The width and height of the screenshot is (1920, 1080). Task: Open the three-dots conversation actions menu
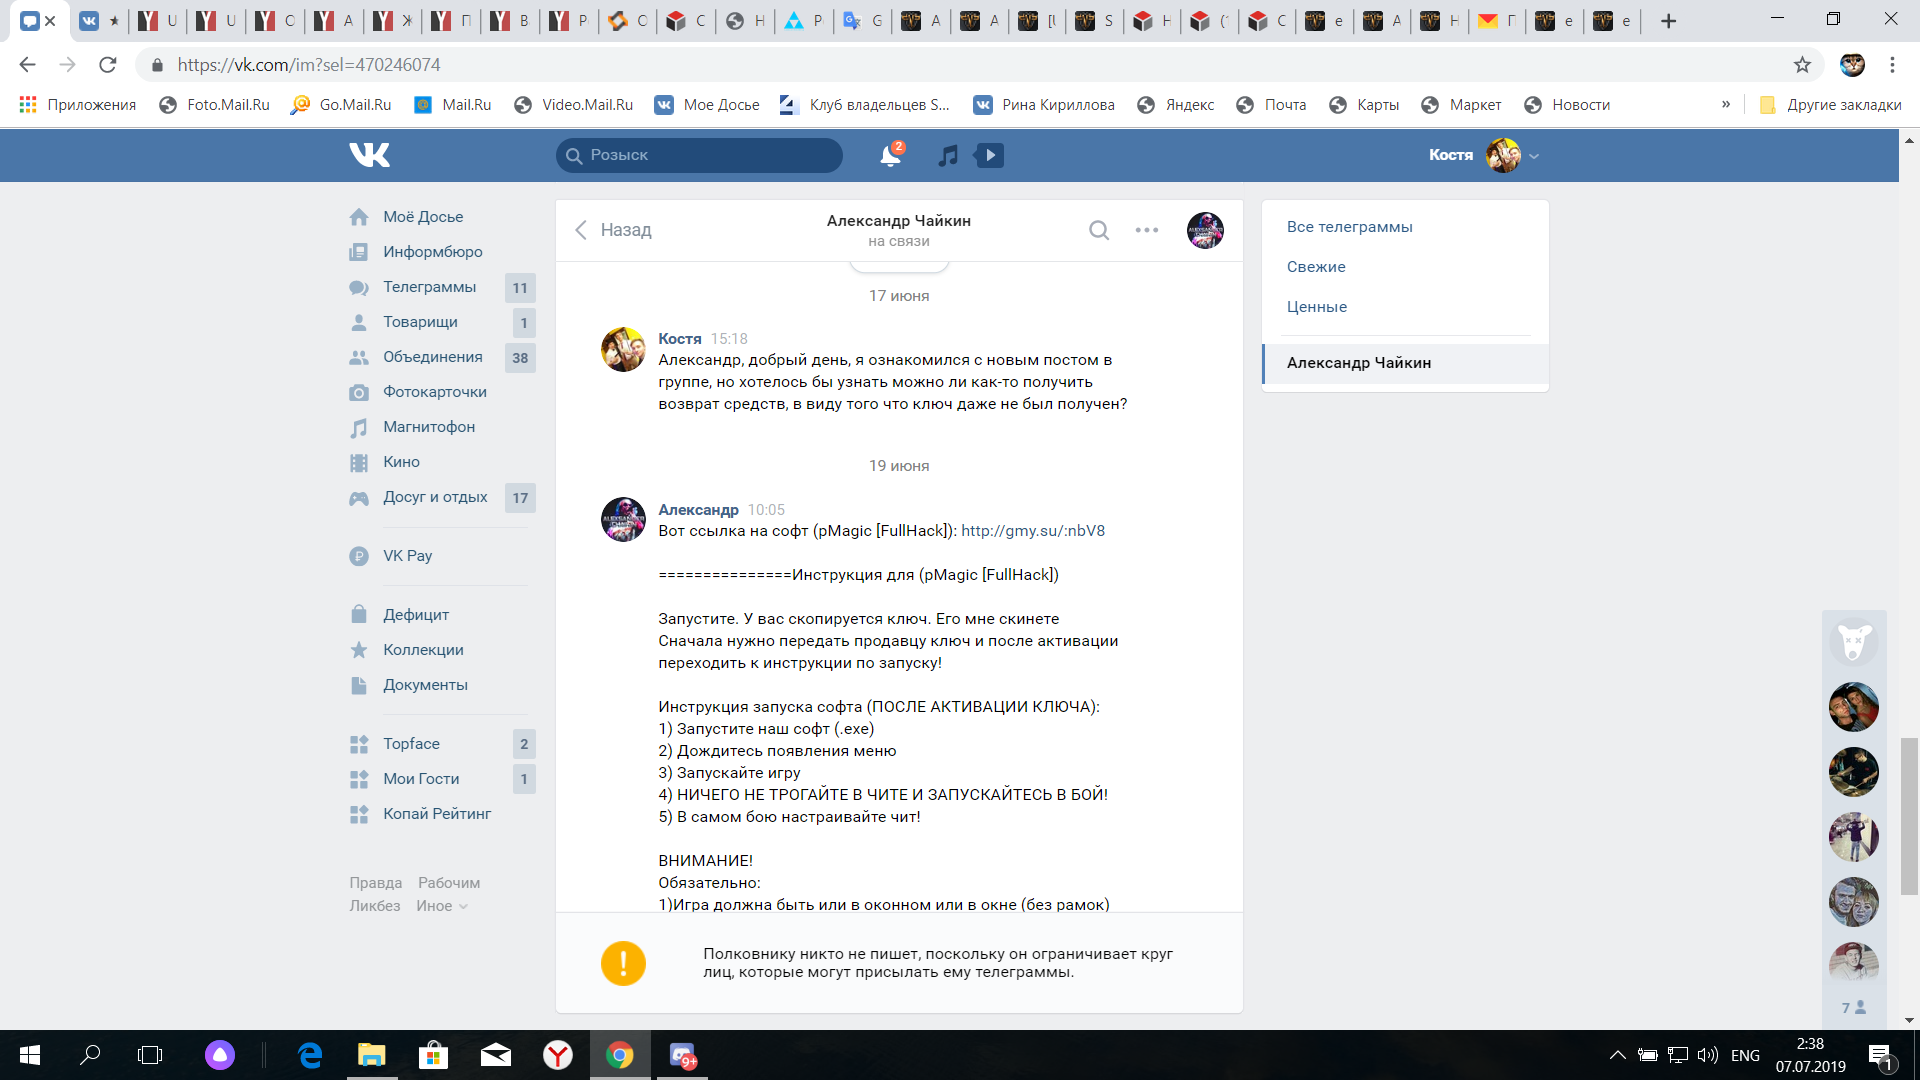pos(1147,230)
